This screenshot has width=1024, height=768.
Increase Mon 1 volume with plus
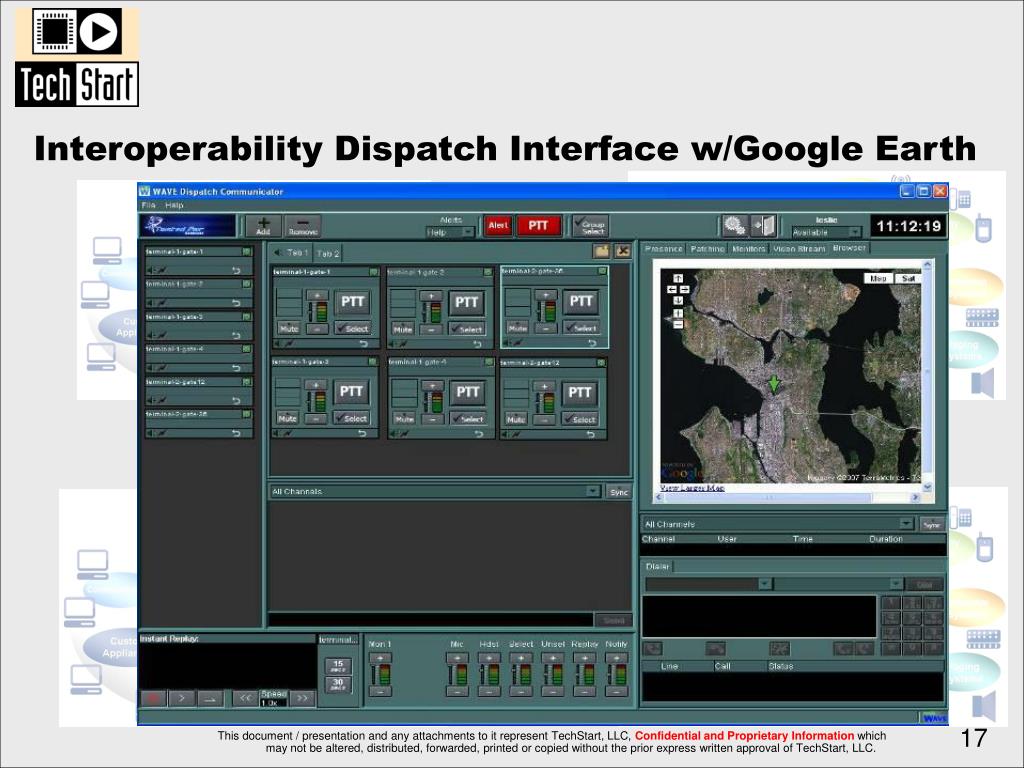[380, 658]
